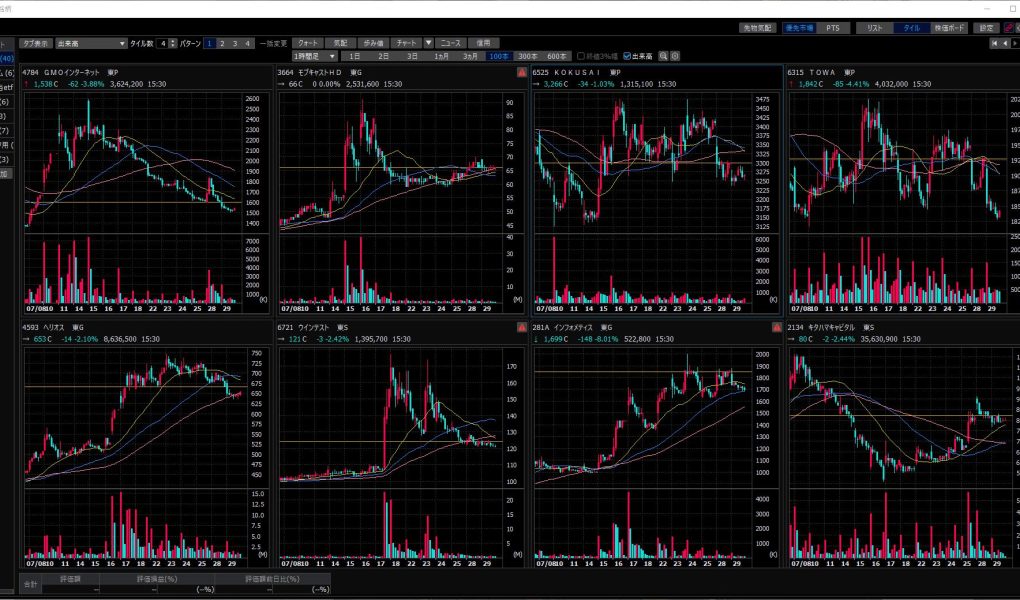Click the red alert icon on the ウインテスト tile
The image size is (1020, 600).
[x=521, y=328]
